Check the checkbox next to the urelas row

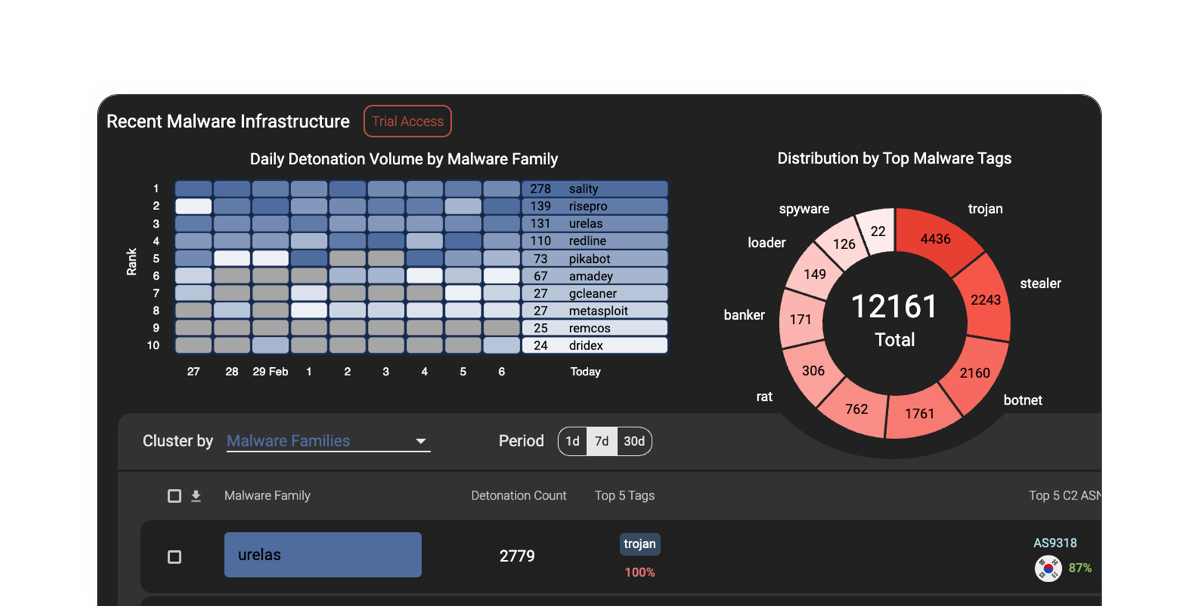click(175, 557)
